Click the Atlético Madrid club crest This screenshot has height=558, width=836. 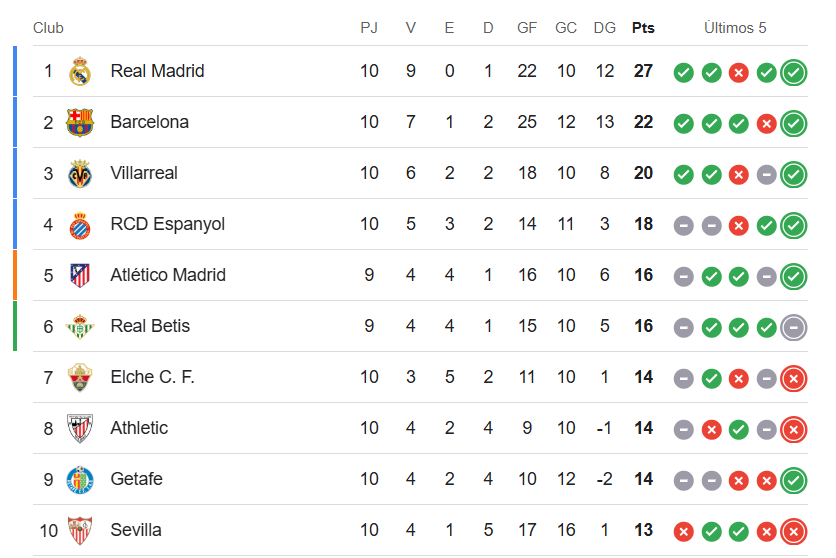[x=80, y=275]
